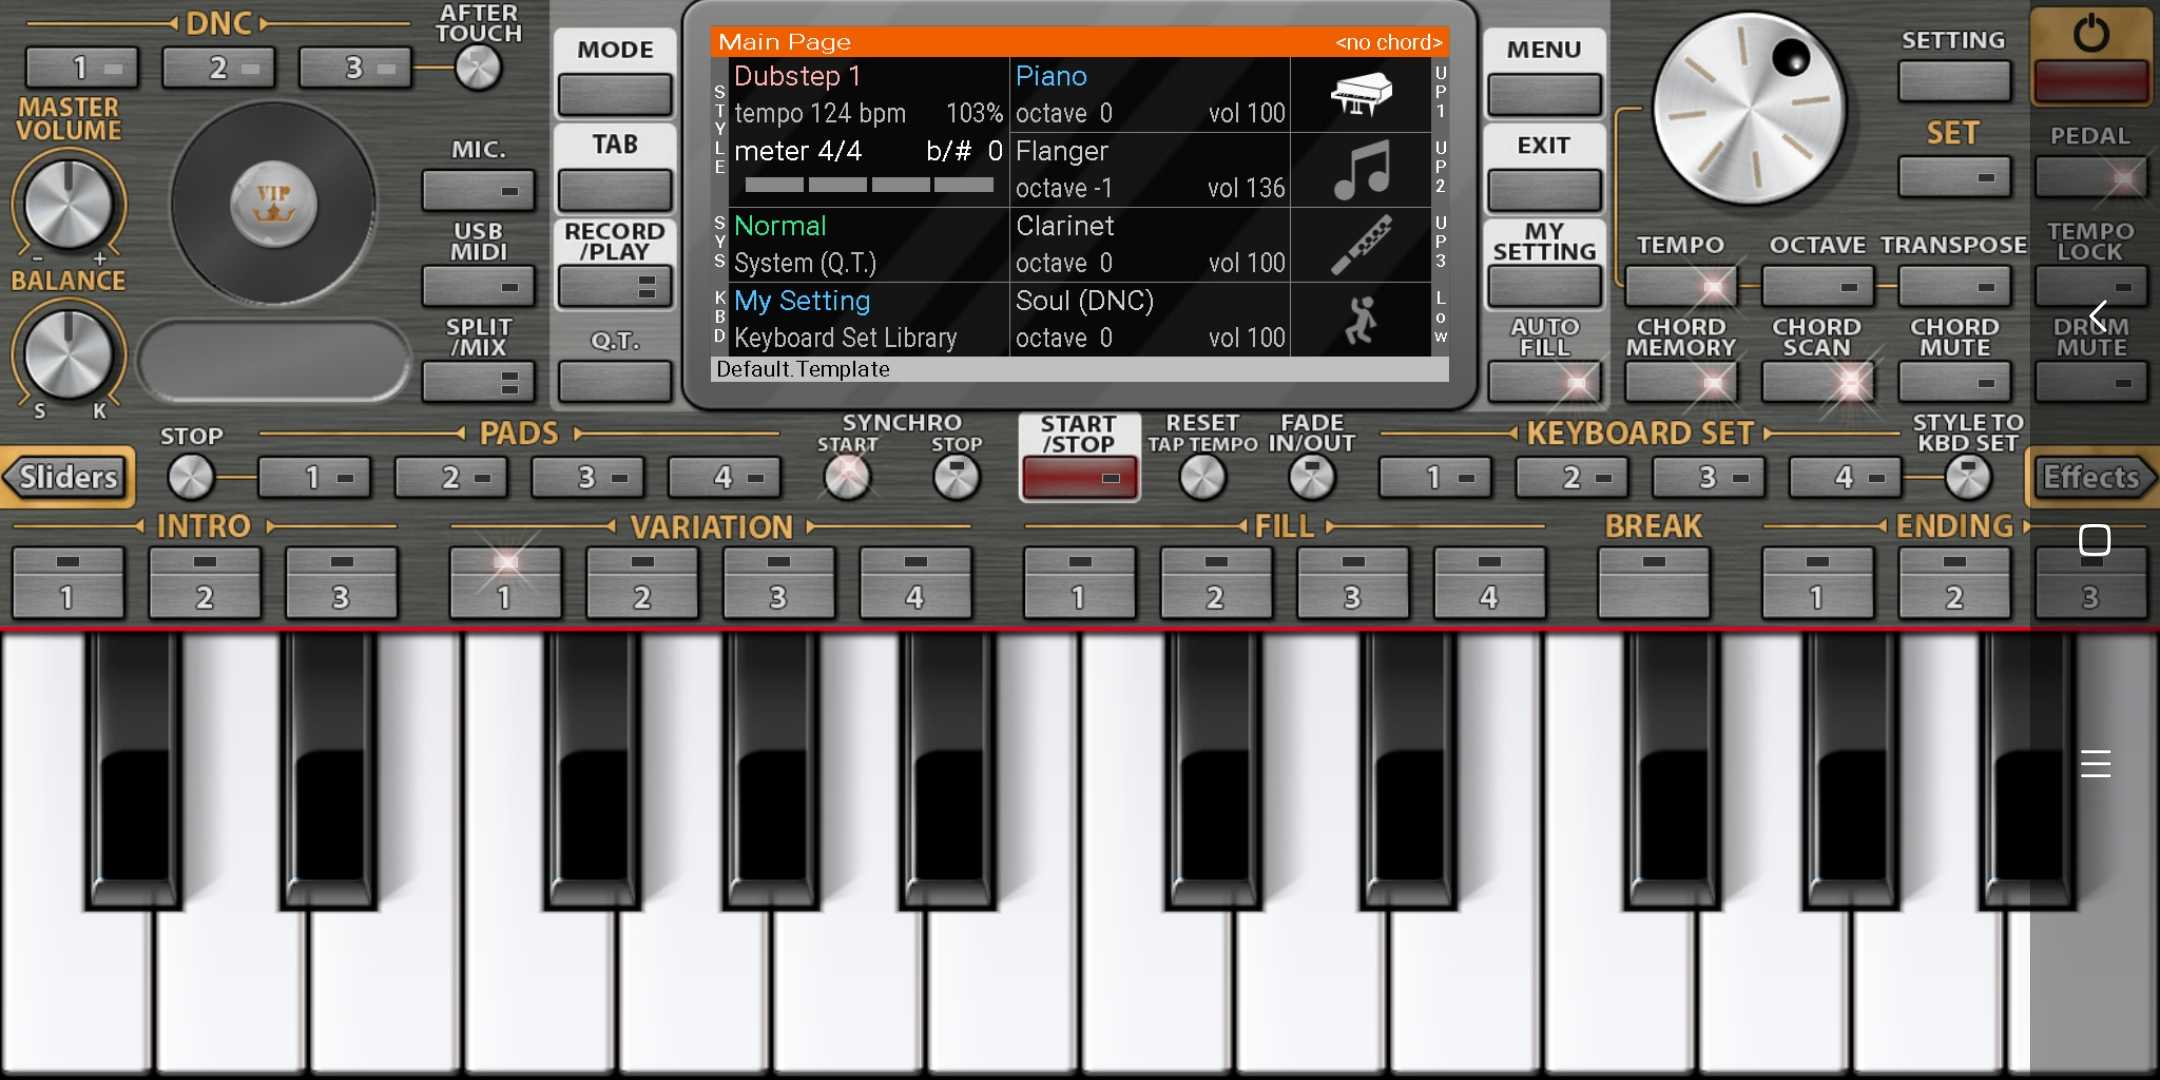This screenshot has height=1080, width=2160.
Task: Open the Menu button
Action: click(x=1544, y=94)
